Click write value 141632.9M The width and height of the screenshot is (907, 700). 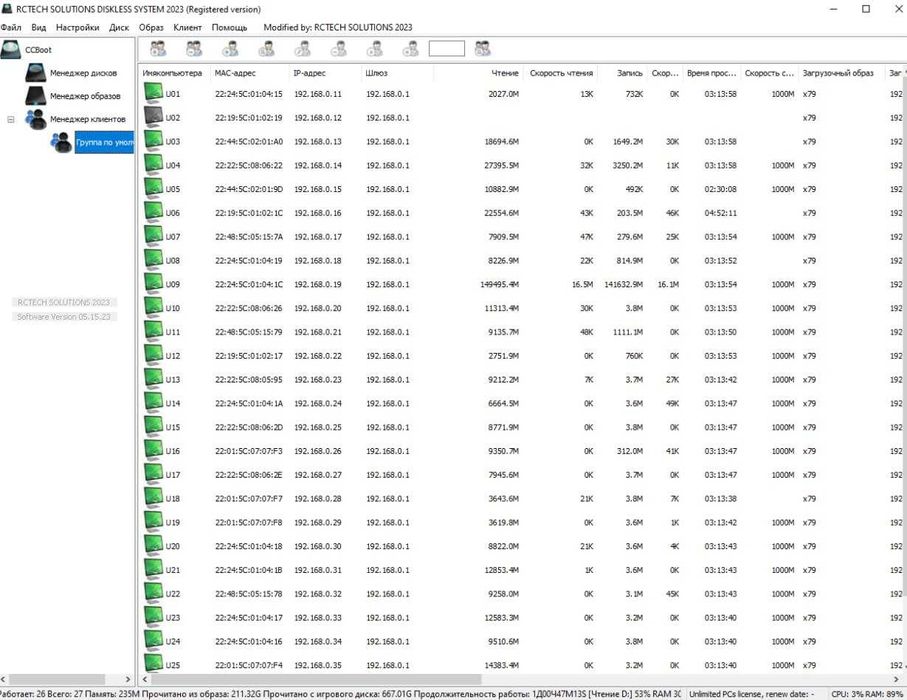[x=624, y=284]
